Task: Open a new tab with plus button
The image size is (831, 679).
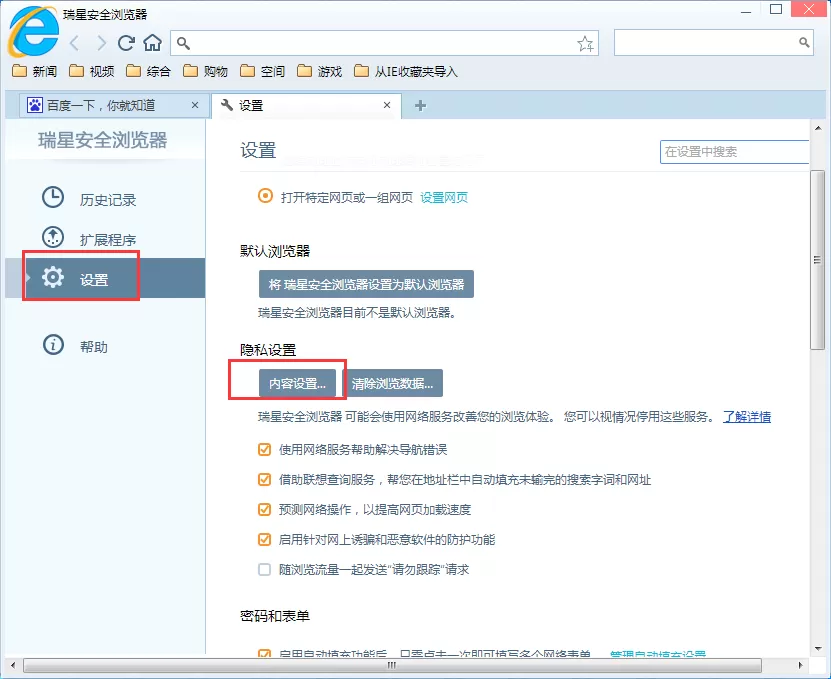Action: coord(420,105)
